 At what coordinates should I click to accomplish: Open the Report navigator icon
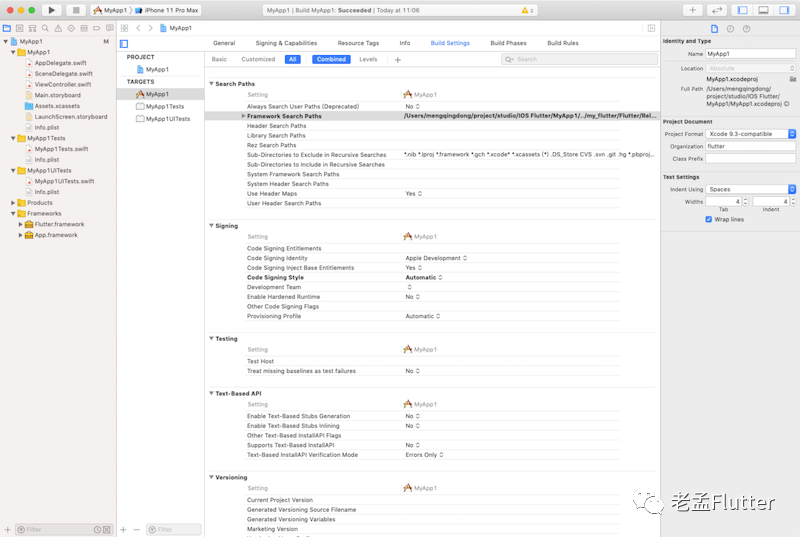coord(109,28)
